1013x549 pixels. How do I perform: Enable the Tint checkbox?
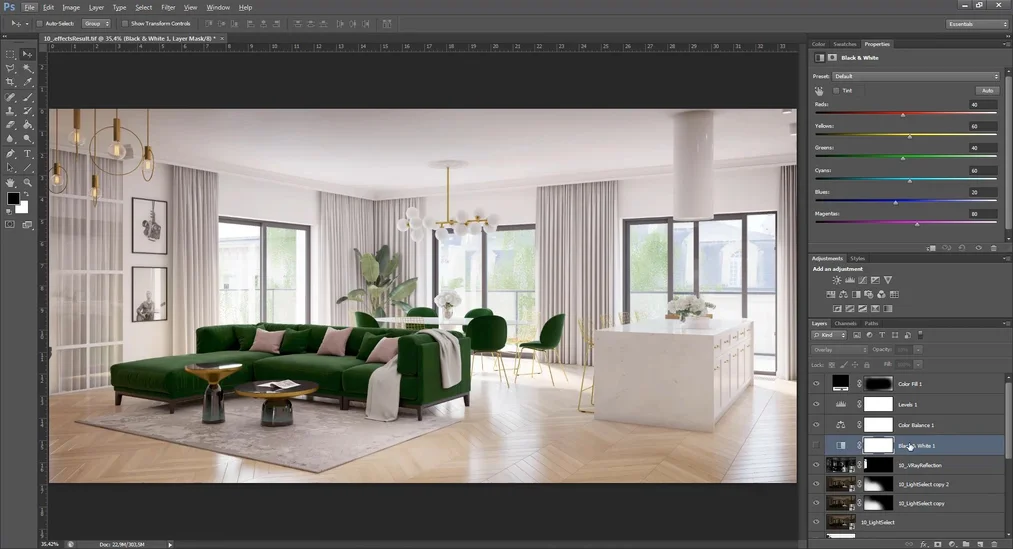pyautogui.click(x=836, y=91)
